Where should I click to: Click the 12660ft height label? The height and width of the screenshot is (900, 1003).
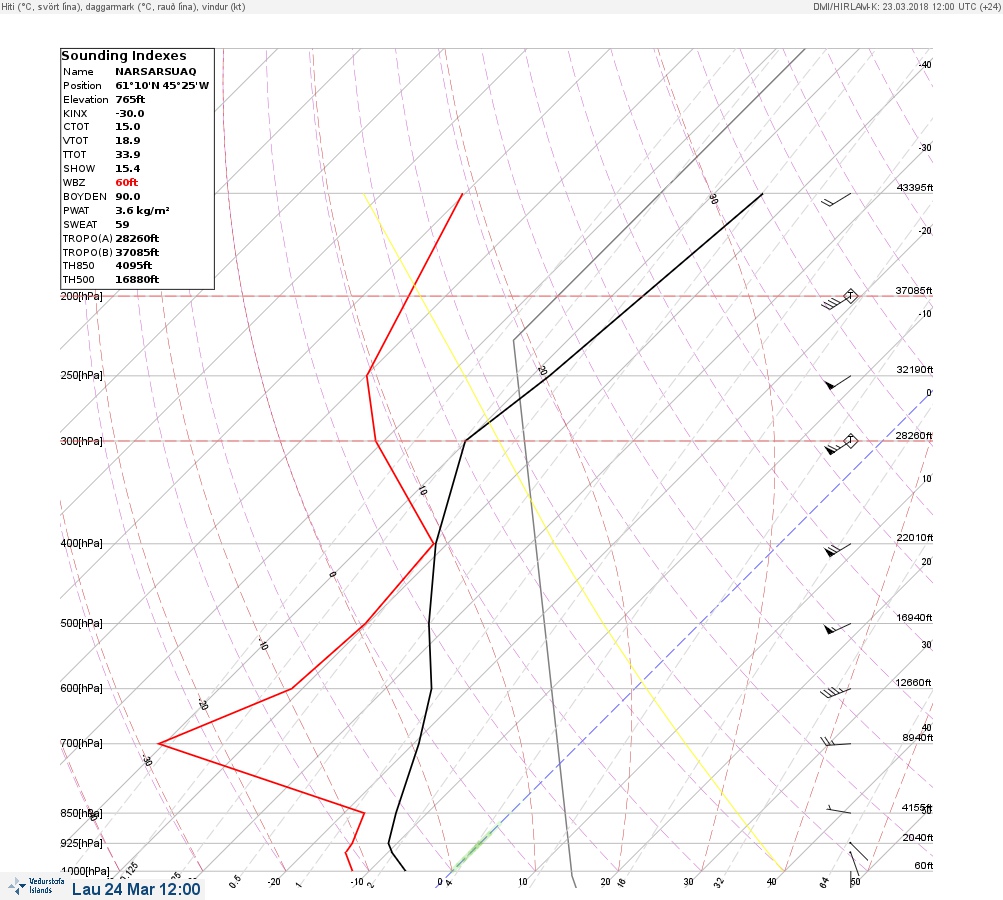coord(913,683)
